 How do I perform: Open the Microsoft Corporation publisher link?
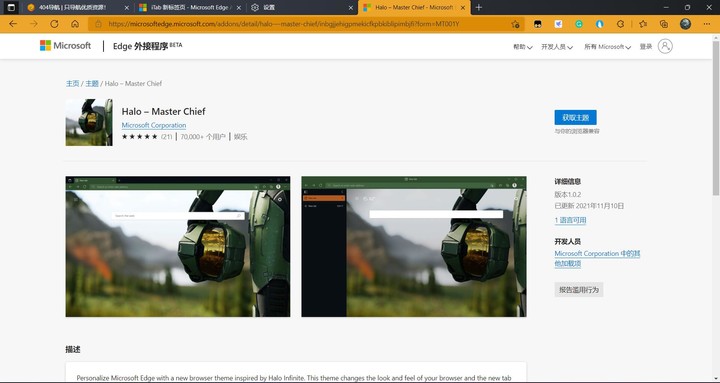coord(154,125)
